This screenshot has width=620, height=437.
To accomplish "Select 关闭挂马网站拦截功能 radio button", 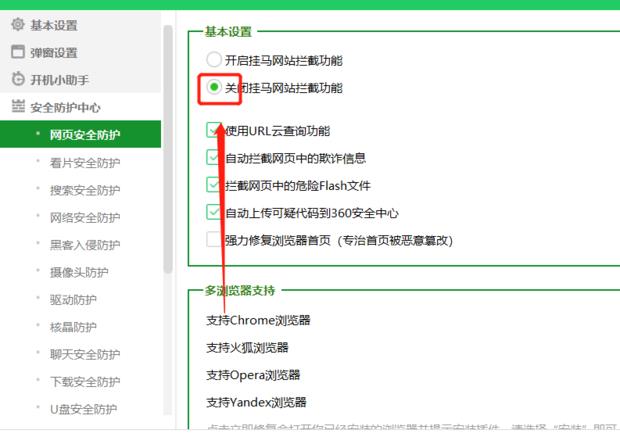I will [214, 87].
